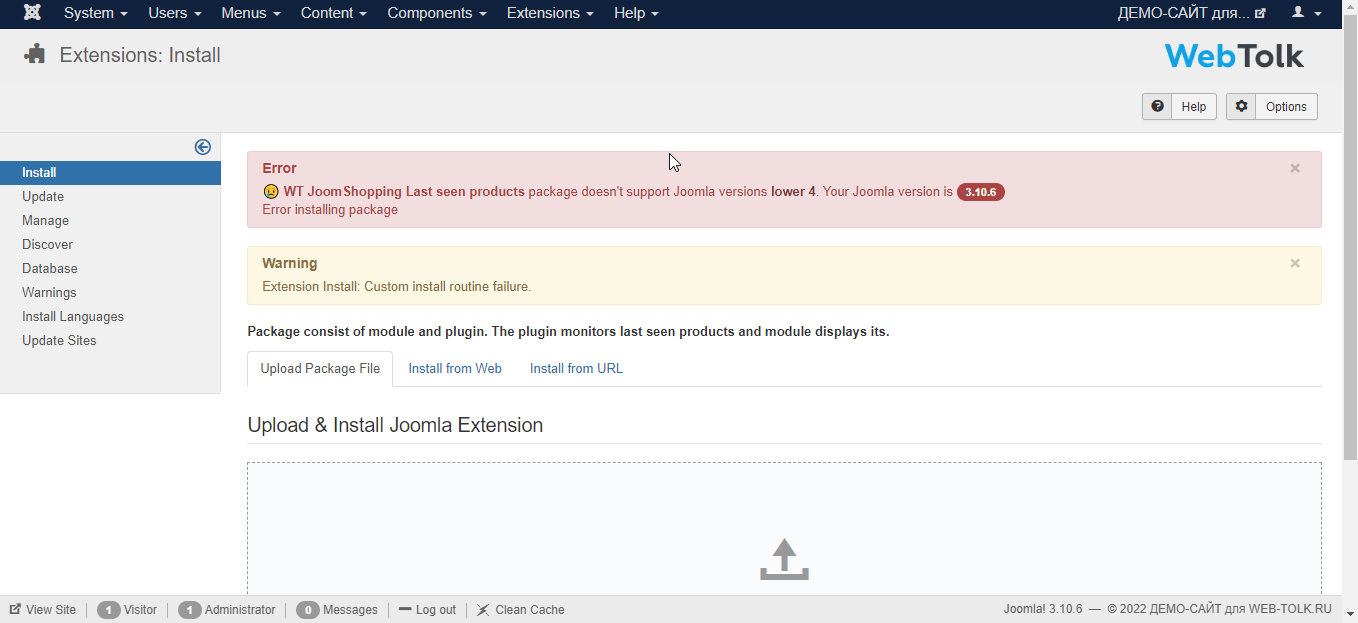The width and height of the screenshot is (1358, 623).
Task: Expand the Extensions dropdown menu
Action: [x=550, y=13]
